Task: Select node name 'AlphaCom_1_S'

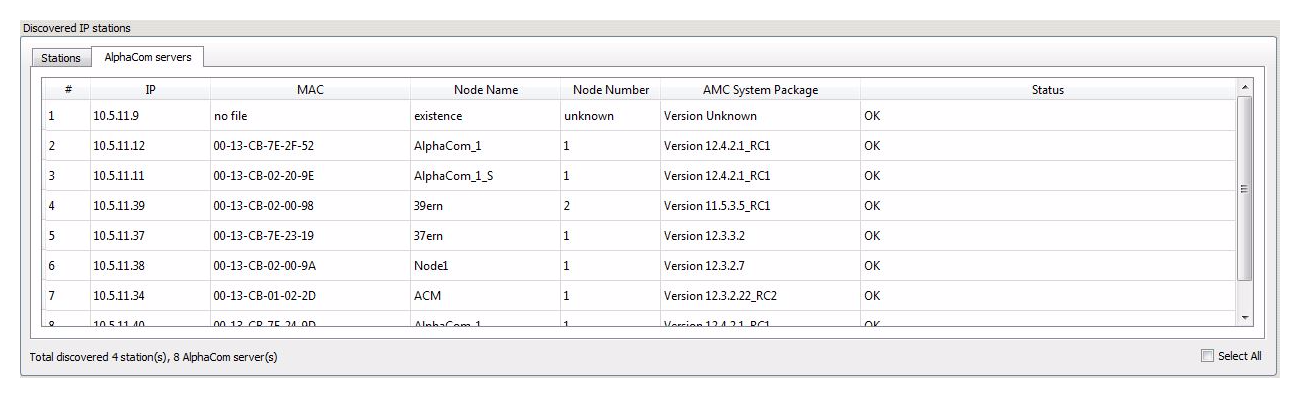Action: pos(486,176)
